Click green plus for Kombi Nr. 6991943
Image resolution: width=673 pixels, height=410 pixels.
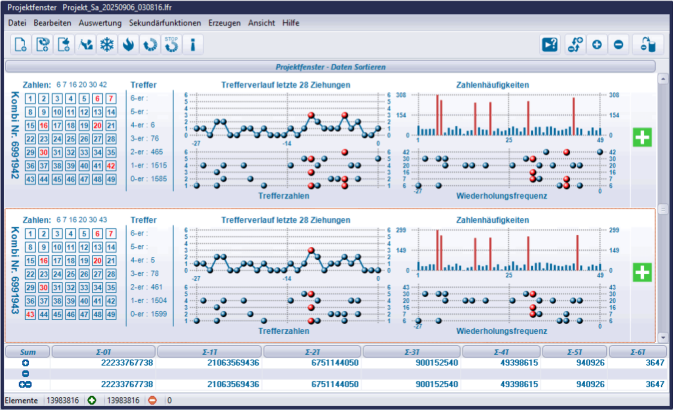pos(642,273)
